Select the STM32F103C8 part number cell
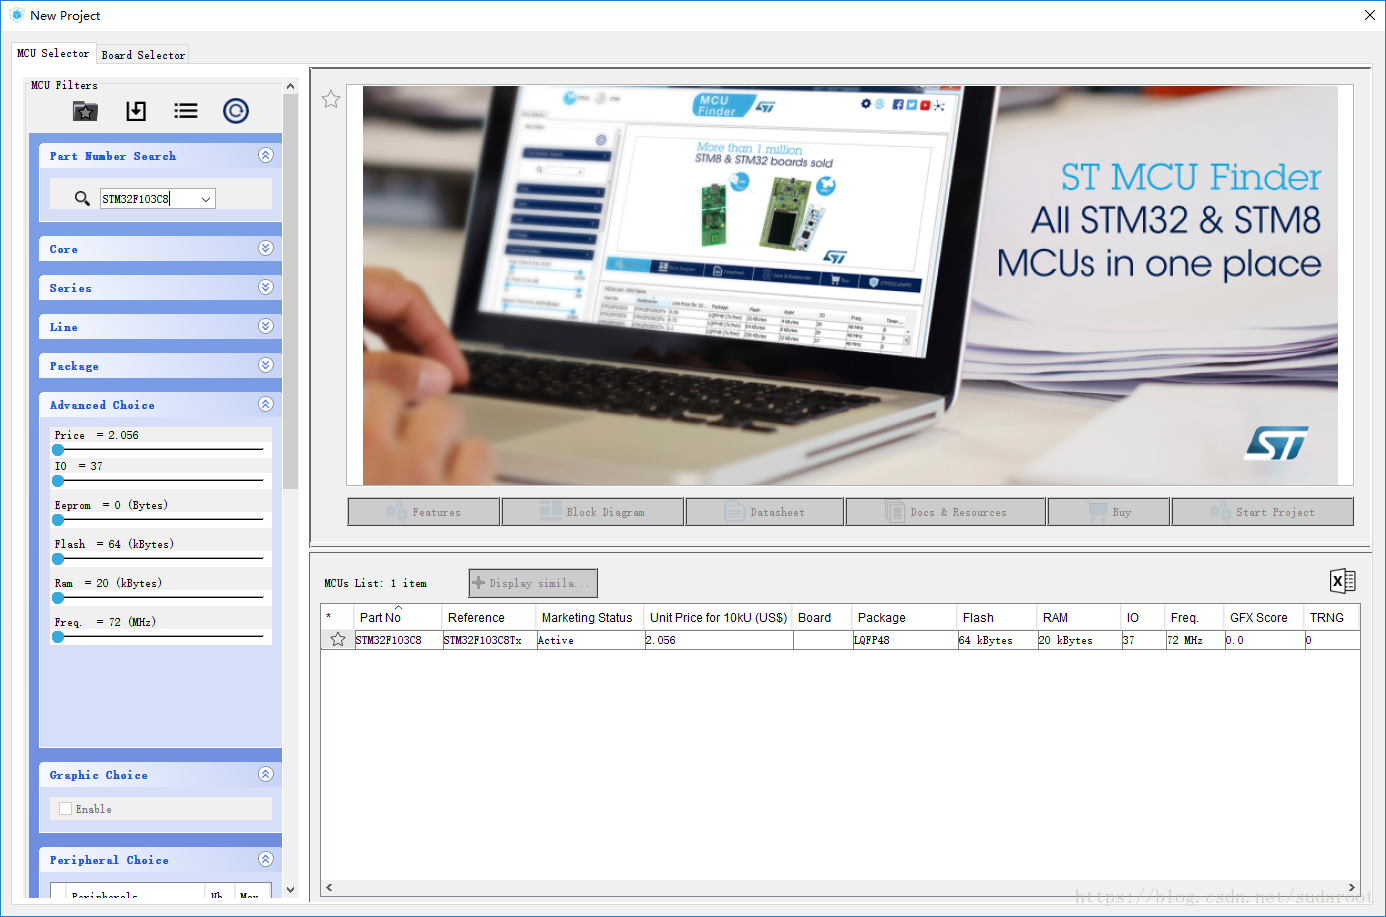The height and width of the screenshot is (917, 1386). (398, 640)
